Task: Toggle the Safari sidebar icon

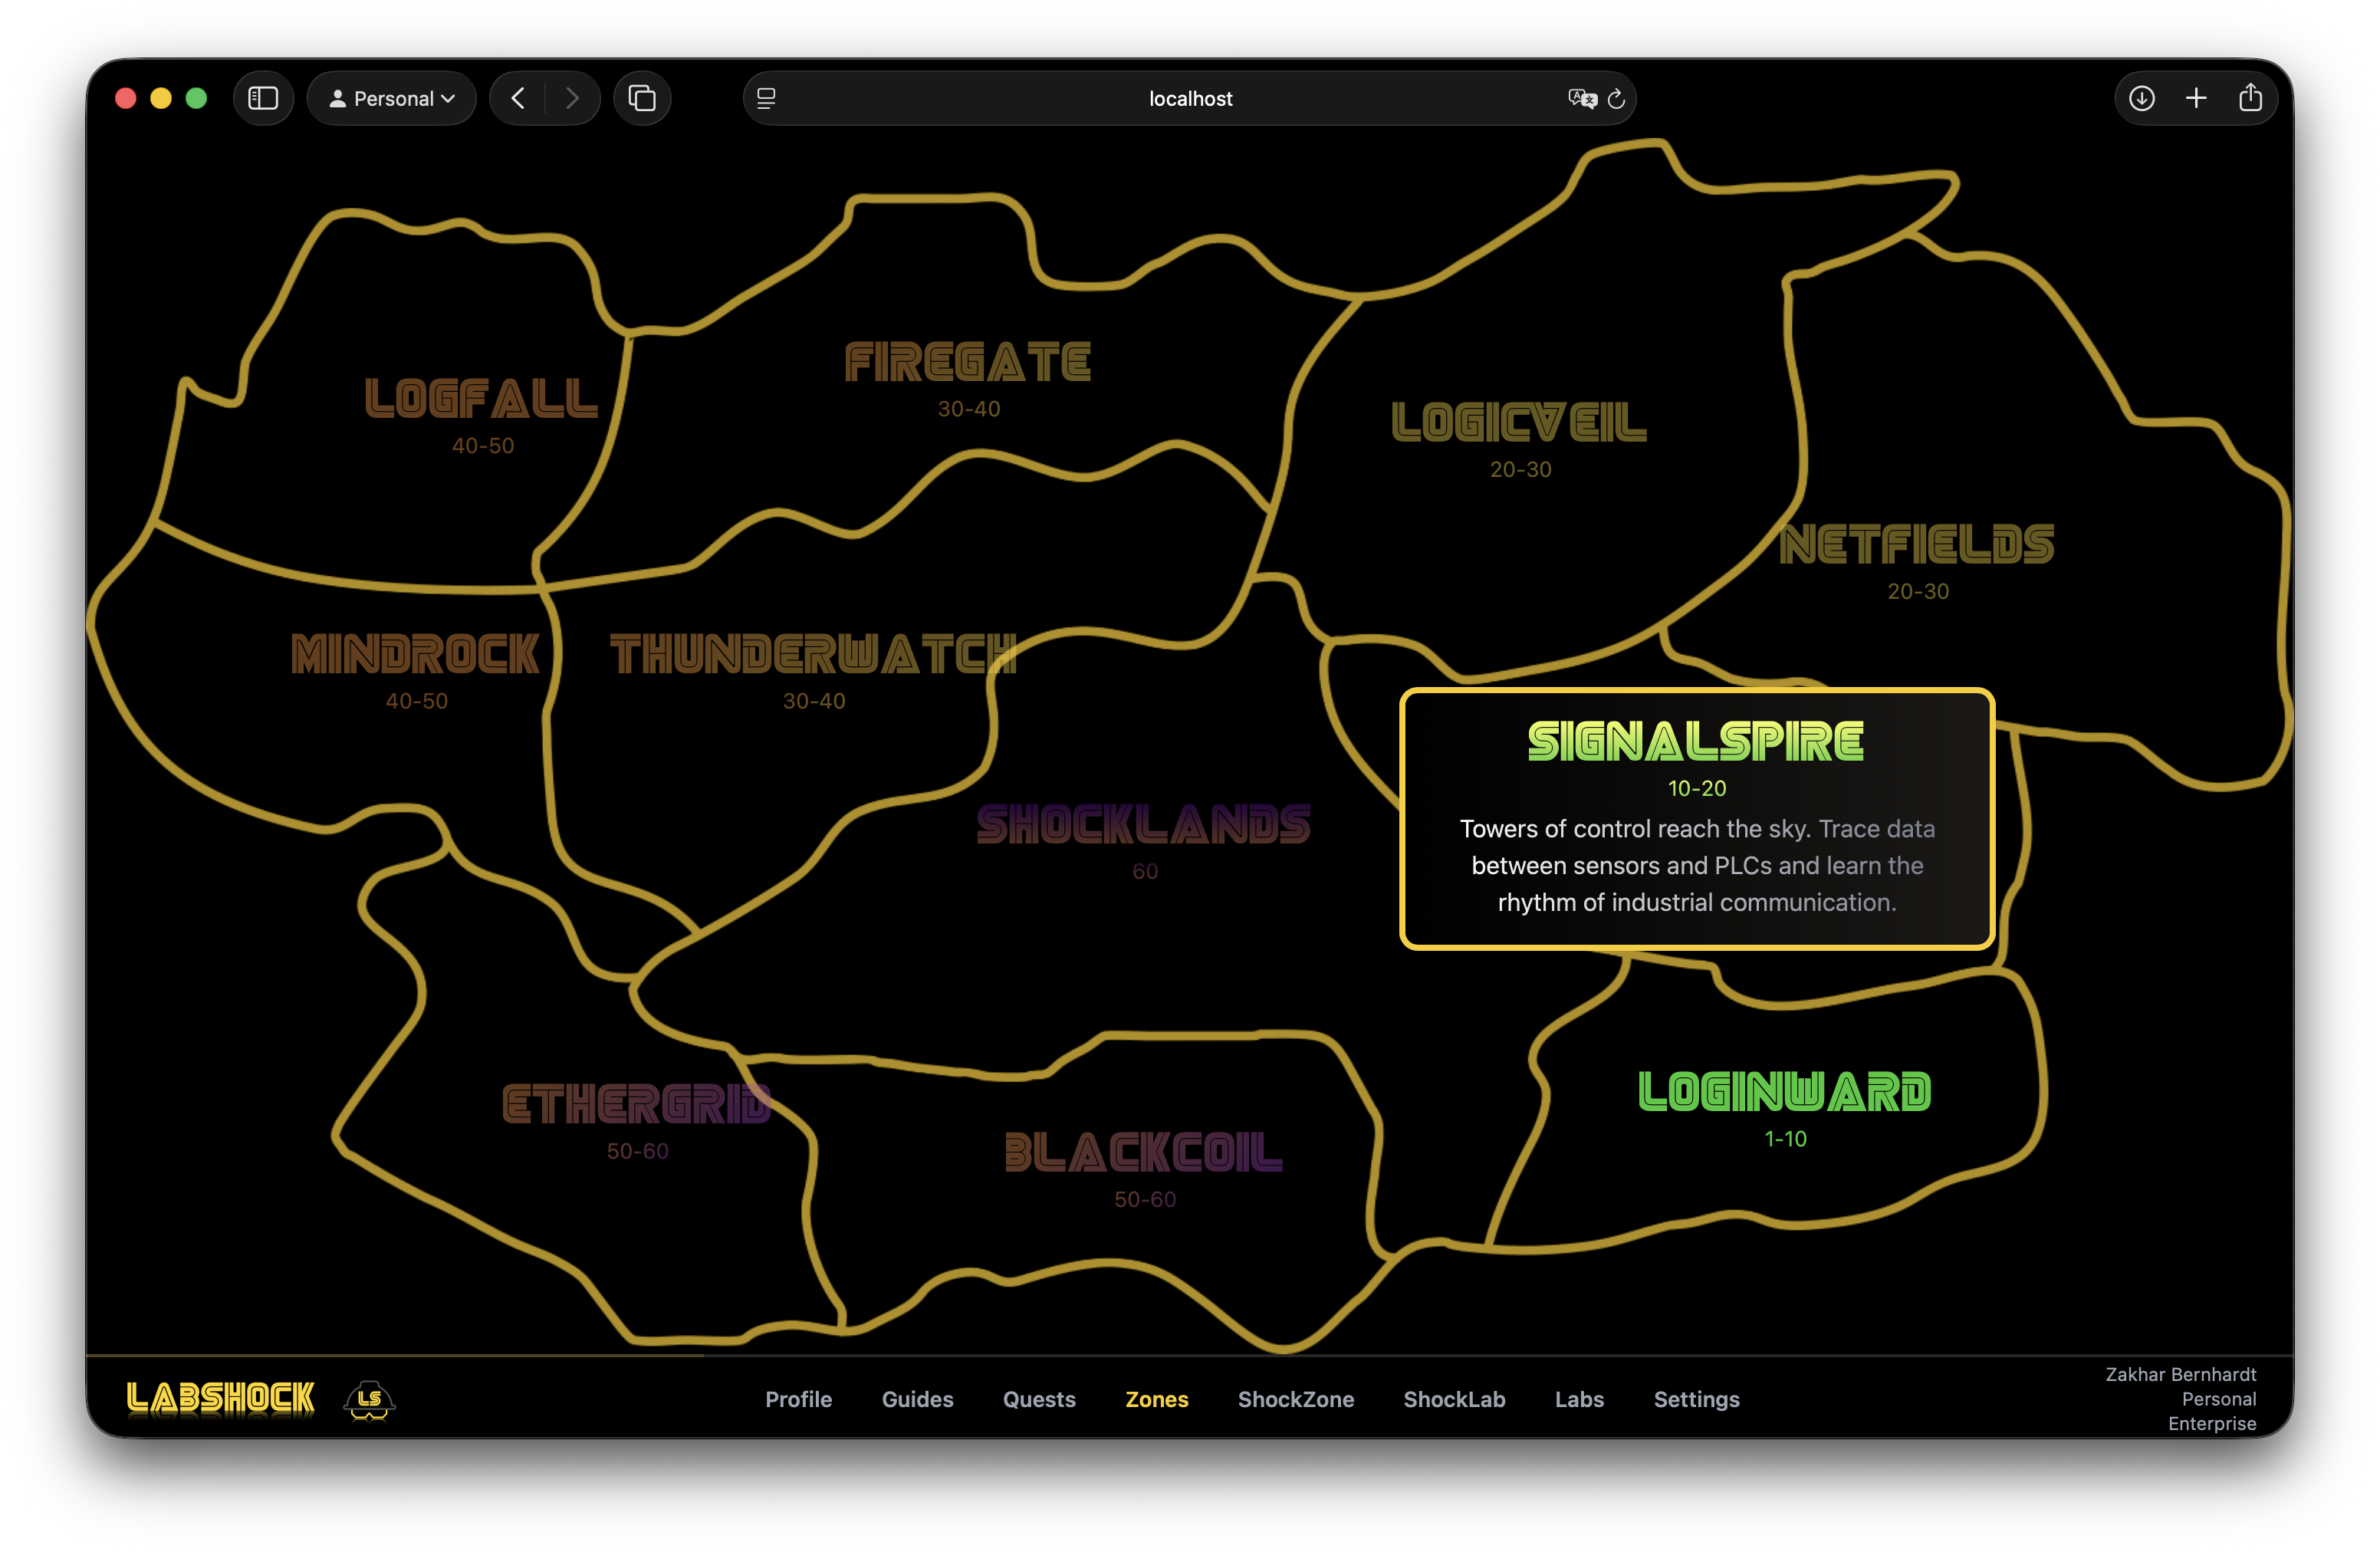Action: click(263, 98)
